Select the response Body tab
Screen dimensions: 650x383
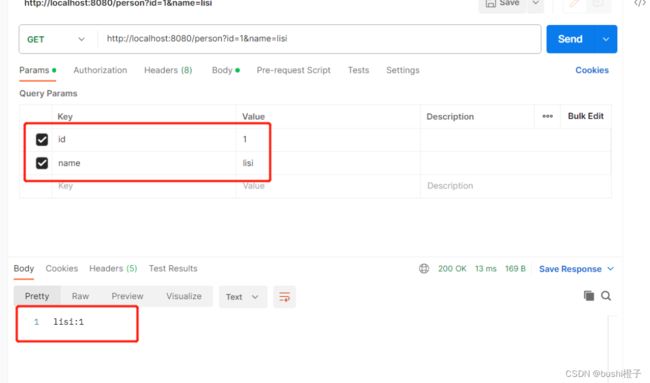click(24, 269)
